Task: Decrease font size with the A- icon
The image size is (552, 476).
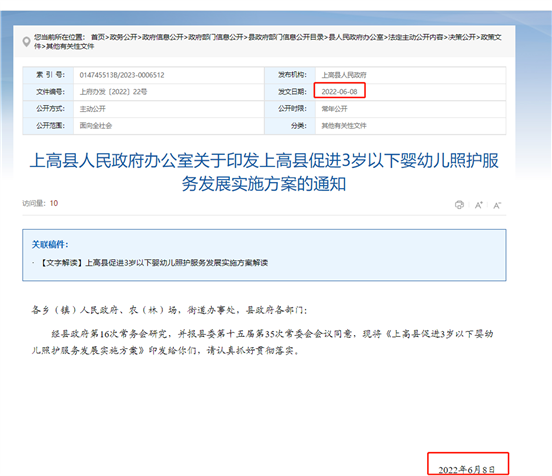Action: click(497, 205)
